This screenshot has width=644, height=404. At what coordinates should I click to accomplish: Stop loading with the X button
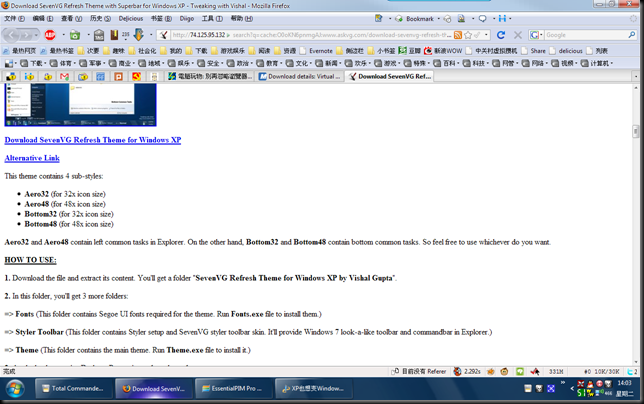518,35
